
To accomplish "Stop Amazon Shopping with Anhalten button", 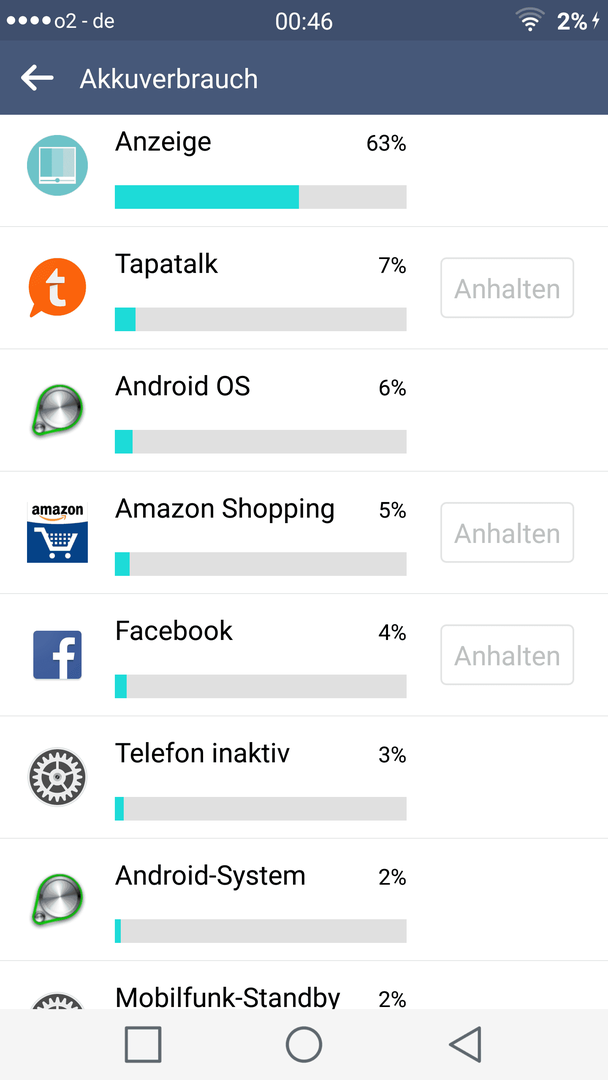I will click(507, 532).
